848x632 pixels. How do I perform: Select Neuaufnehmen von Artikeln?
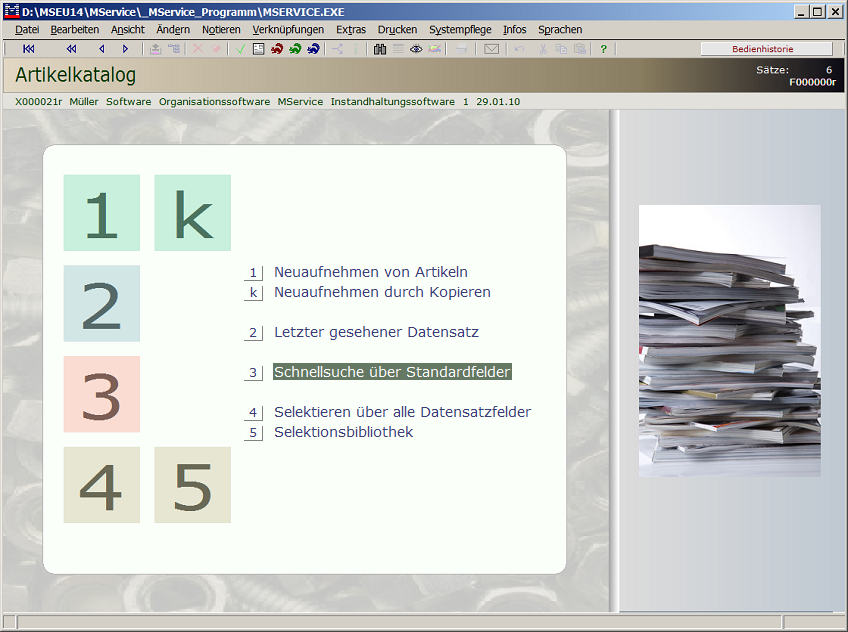tap(370, 272)
